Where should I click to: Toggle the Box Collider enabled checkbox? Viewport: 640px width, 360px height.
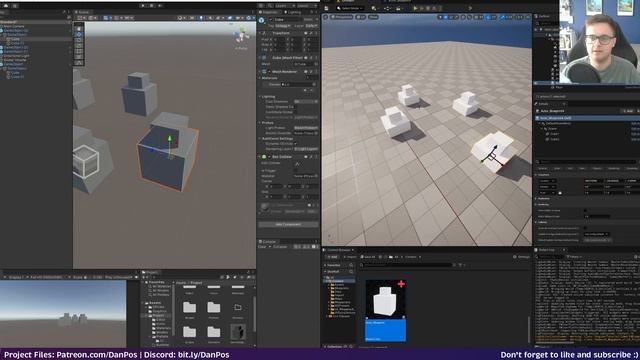pos(269,157)
